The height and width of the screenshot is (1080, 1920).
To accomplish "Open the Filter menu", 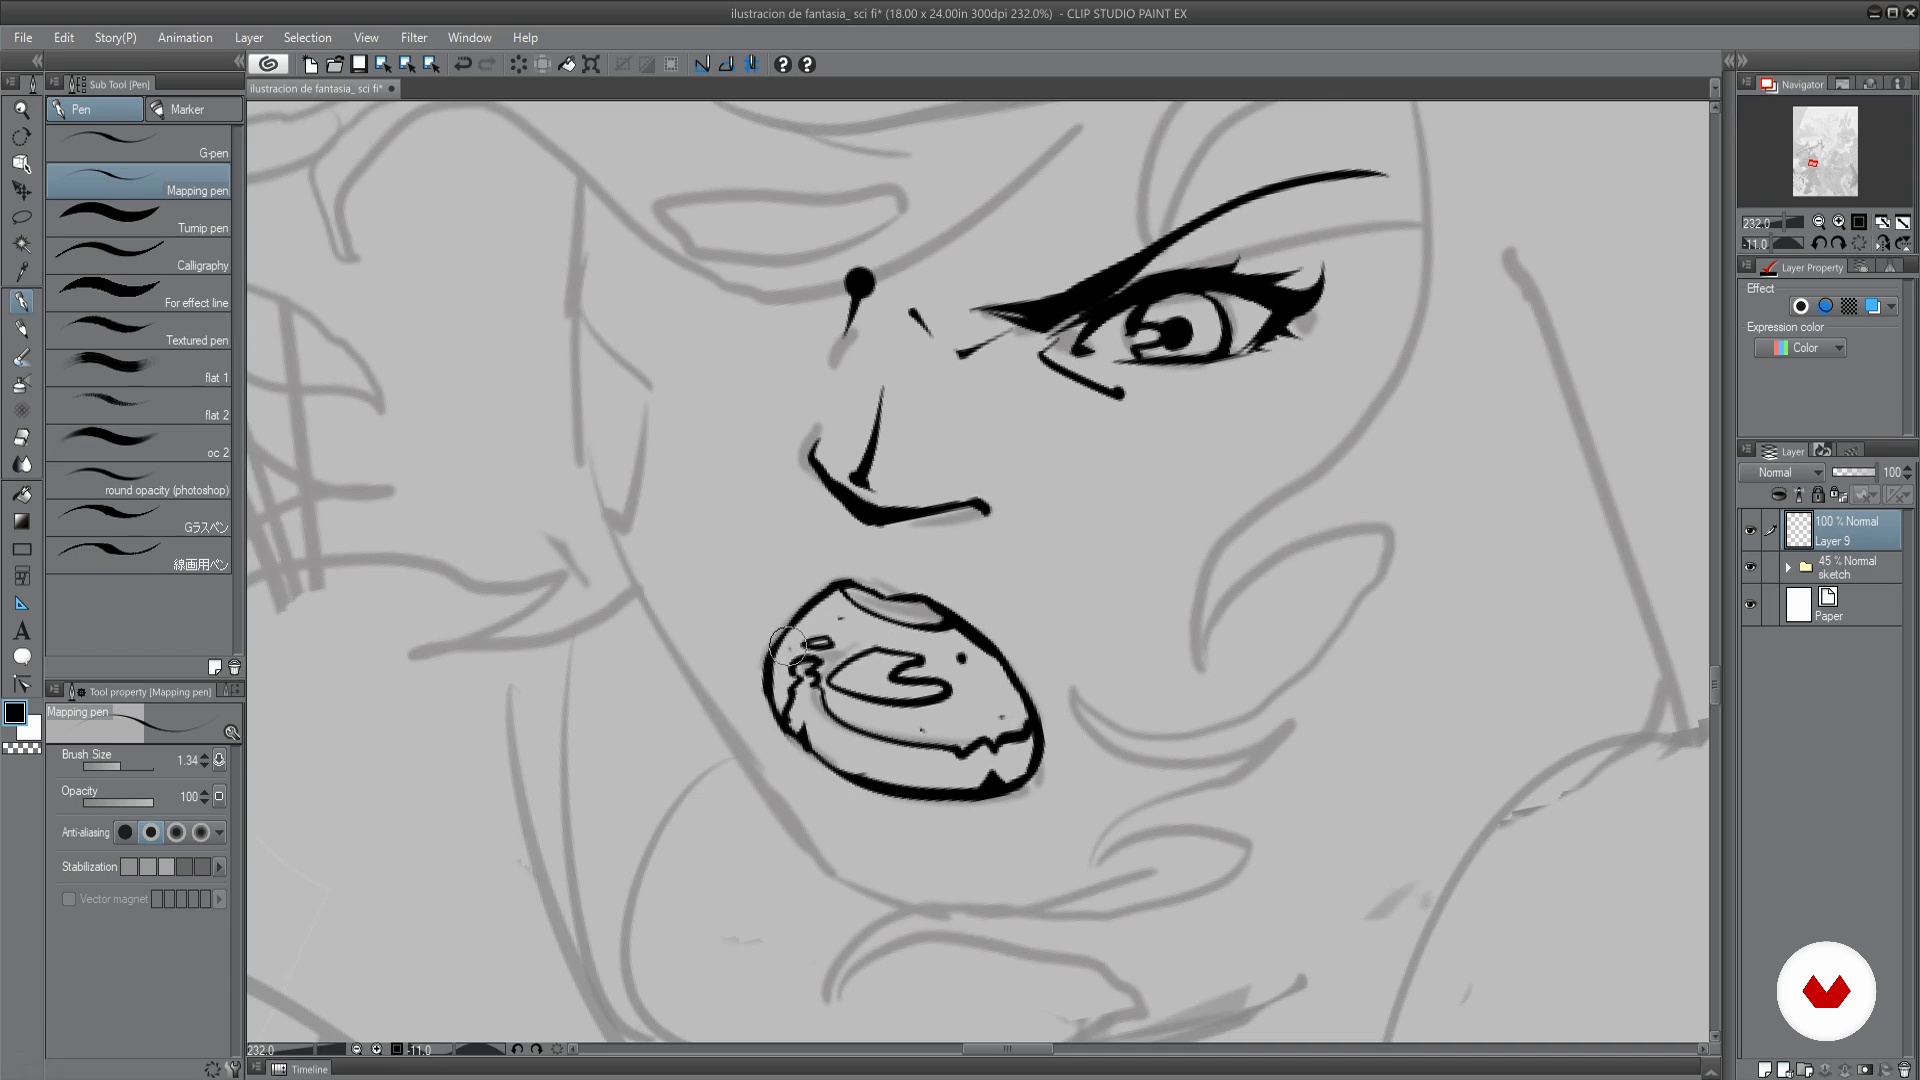I will point(414,37).
